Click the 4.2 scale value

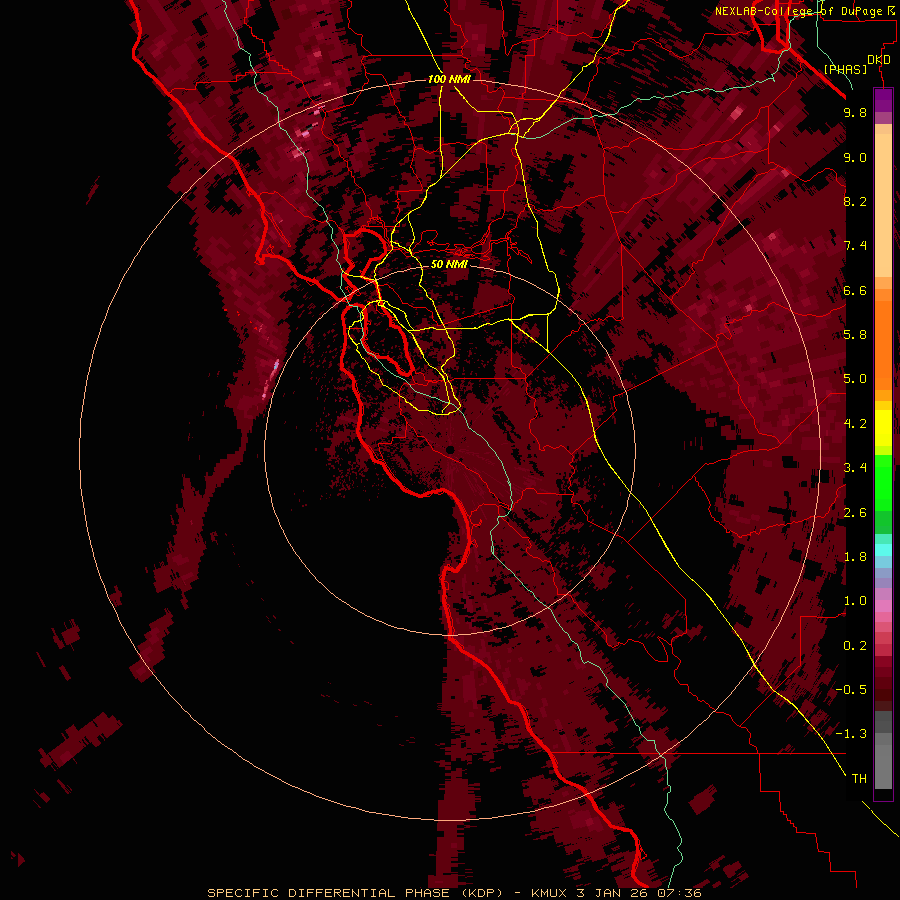coord(855,424)
